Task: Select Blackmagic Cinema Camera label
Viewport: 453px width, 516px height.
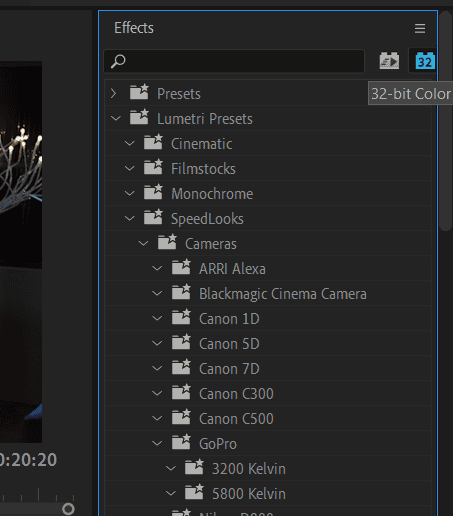Action: [283, 294]
